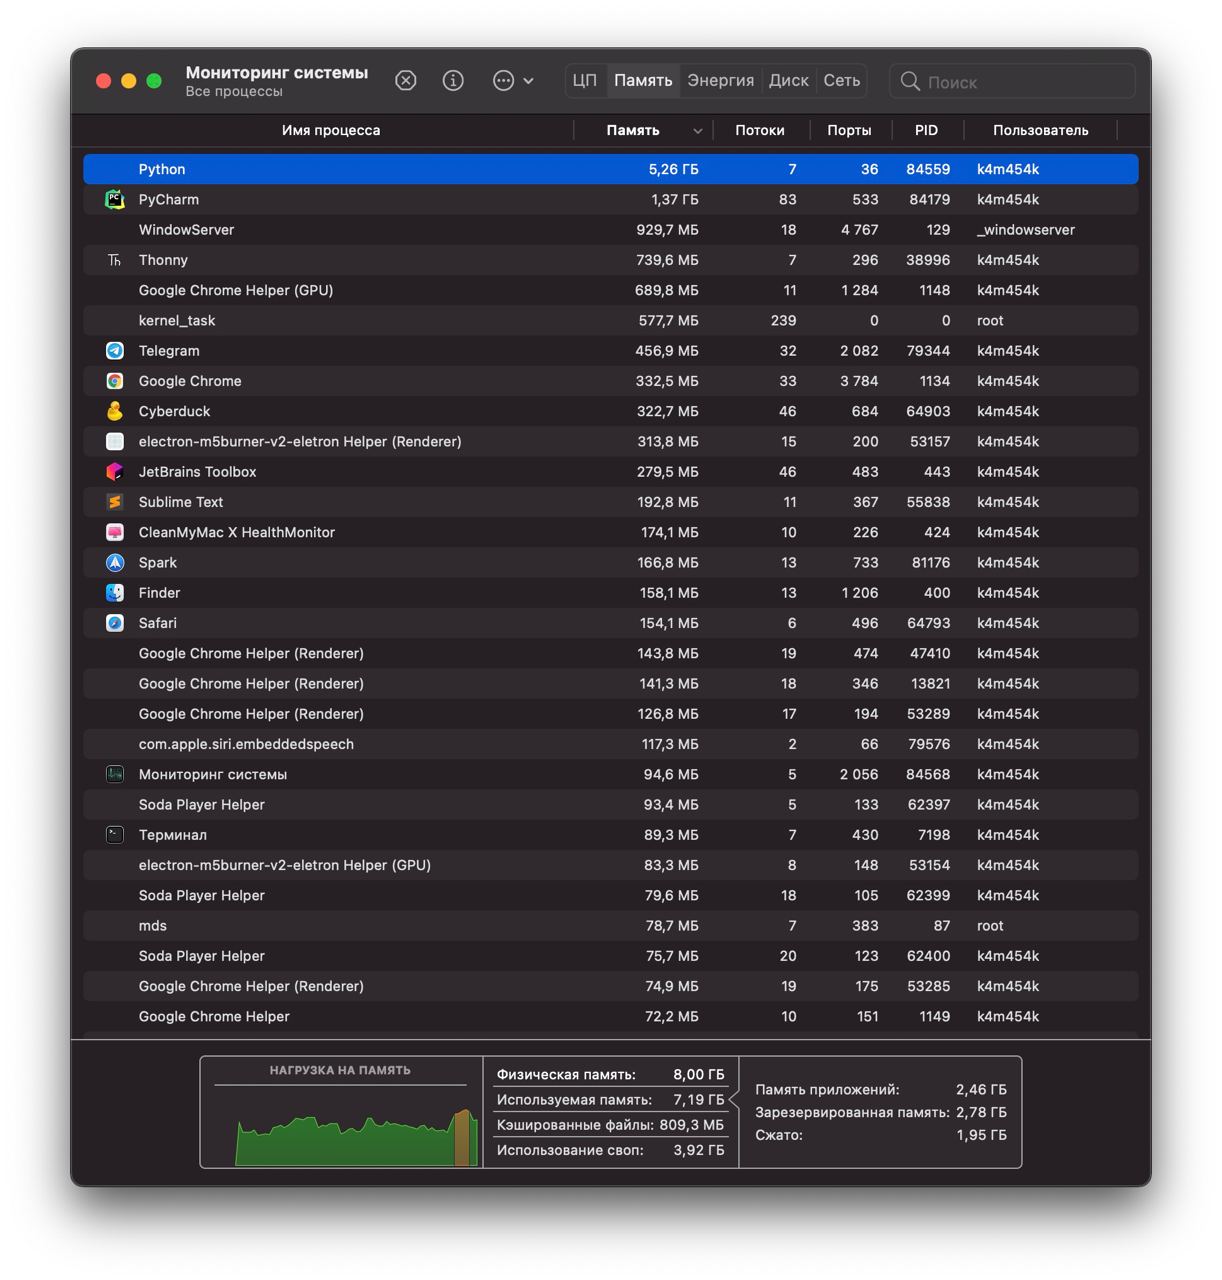Open the Энергия tab

tap(721, 81)
